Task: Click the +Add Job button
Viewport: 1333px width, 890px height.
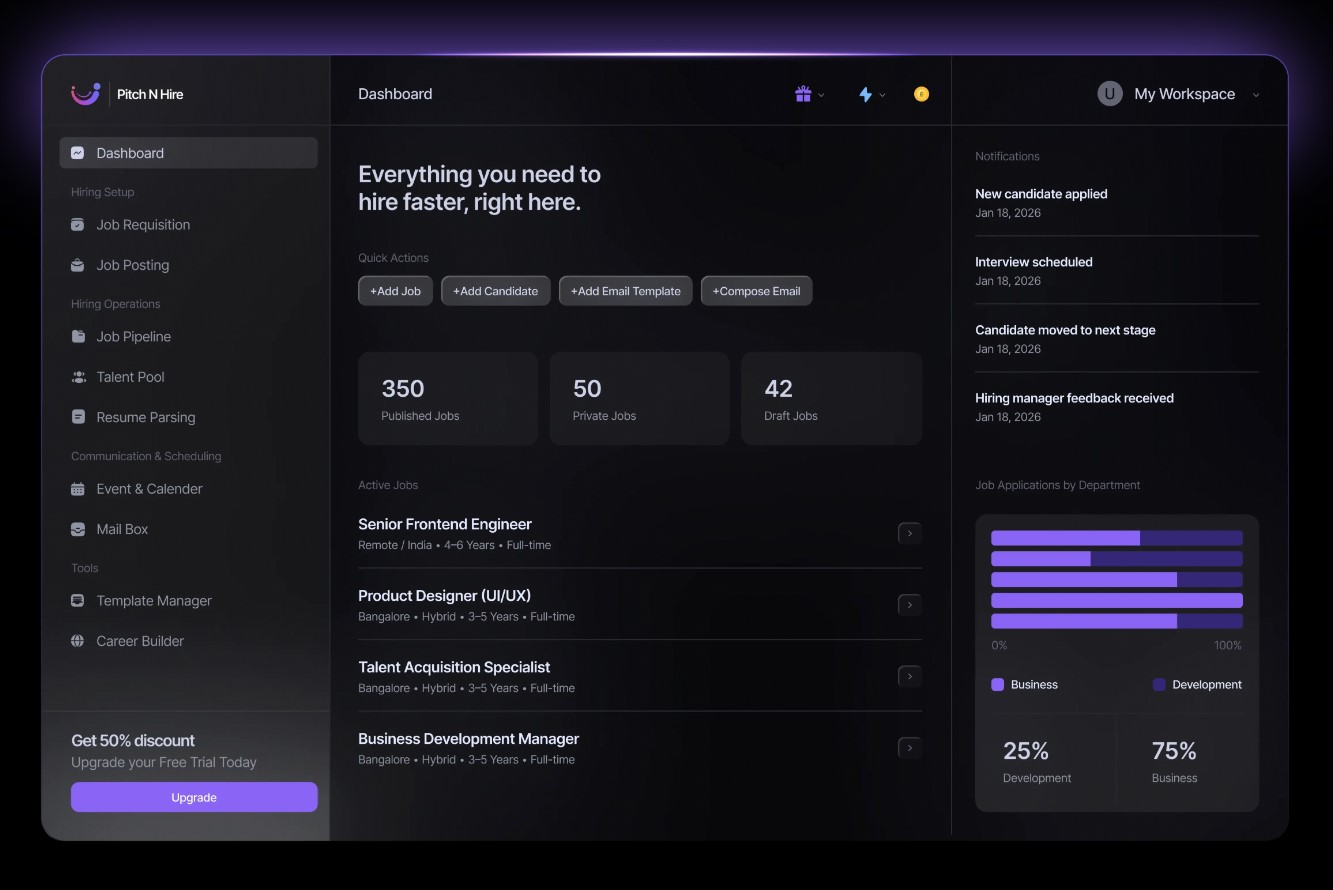Action: 396,291
